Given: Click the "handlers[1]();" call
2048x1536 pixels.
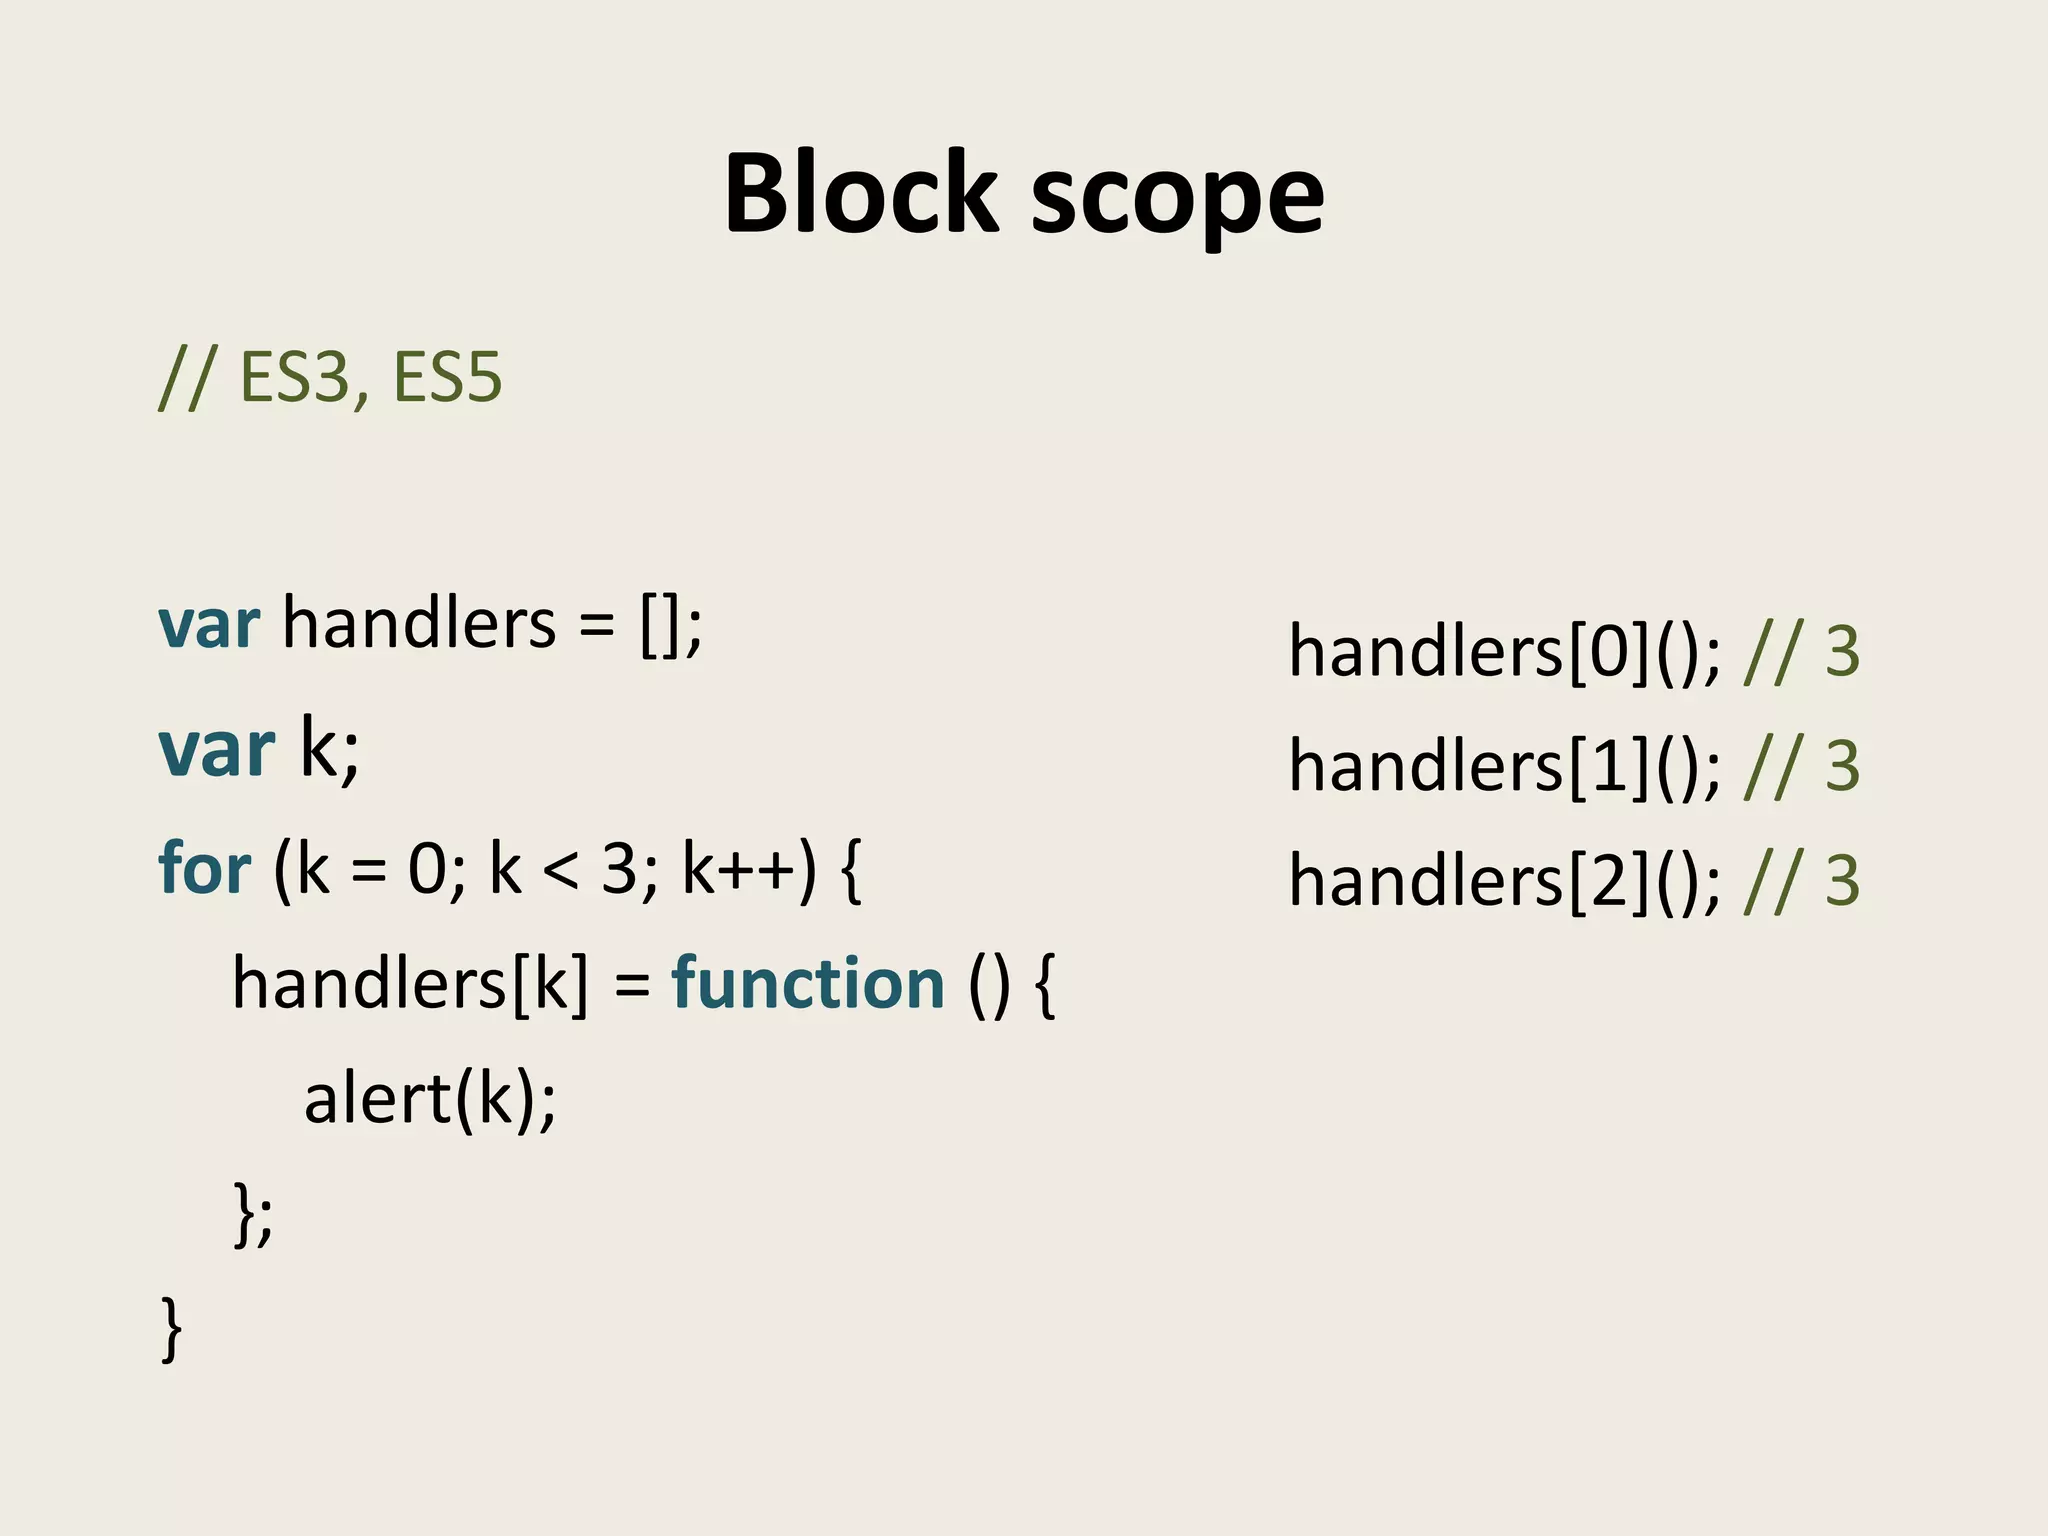Looking at the screenshot, I should point(1505,767).
